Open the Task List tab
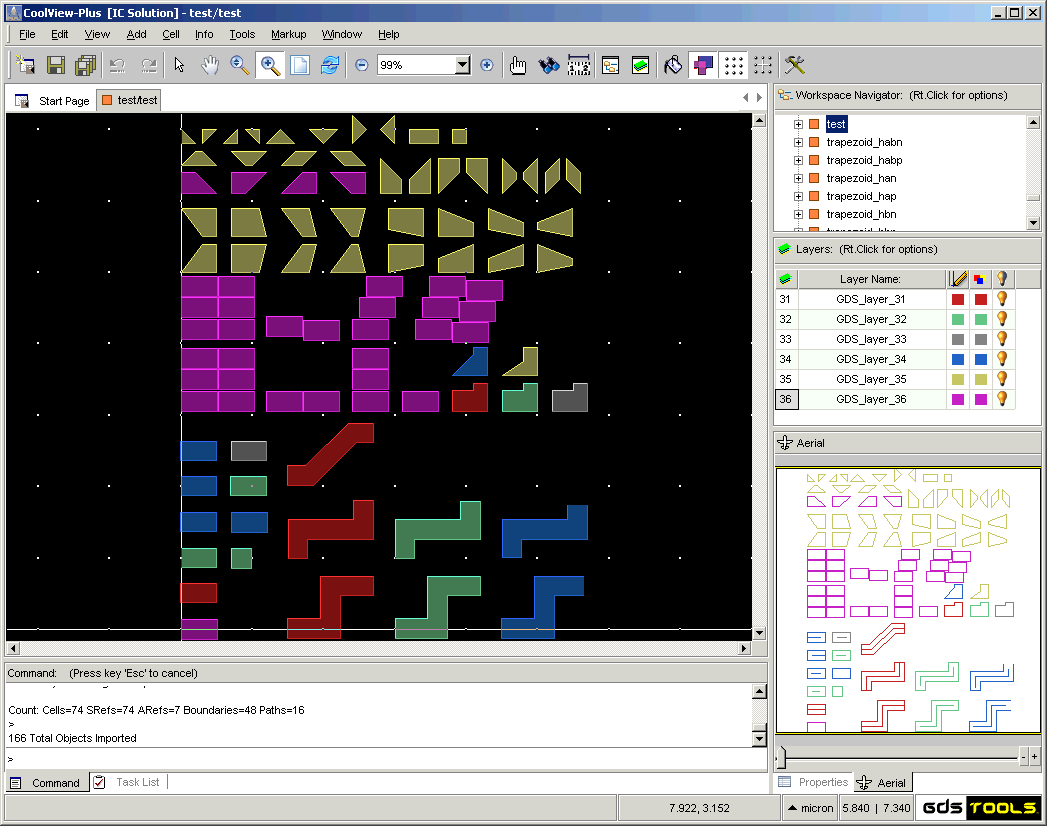Image resolution: width=1047 pixels, height=826 pixels. pos(128,782)
